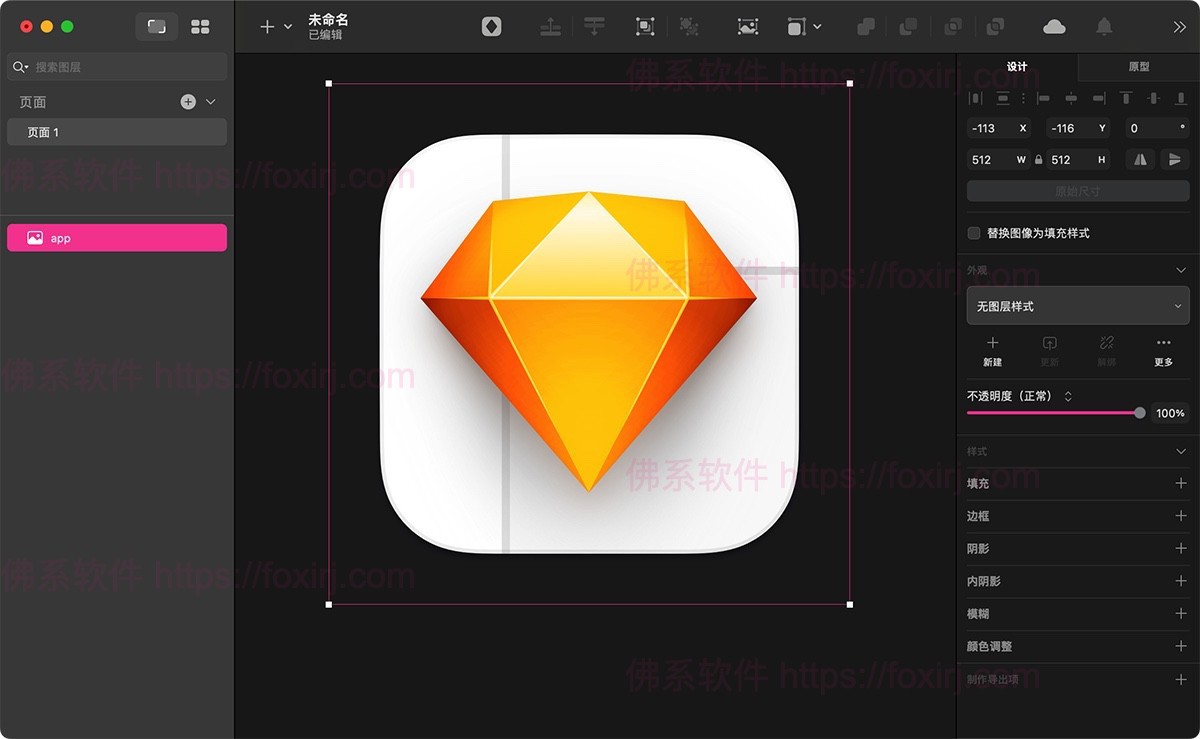The height and width of the screenshot is (739, 1200).
Task: Click the 不透明度 opacity slider handle
Action: [1139, 413]
